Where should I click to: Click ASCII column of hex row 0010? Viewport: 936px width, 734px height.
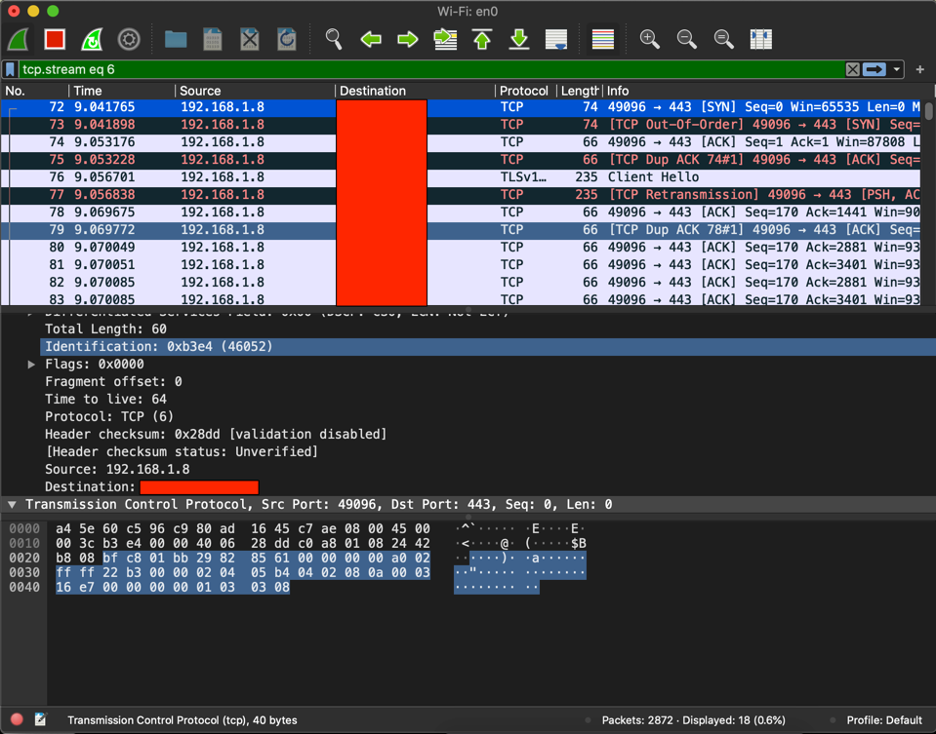tap(520, 544)
